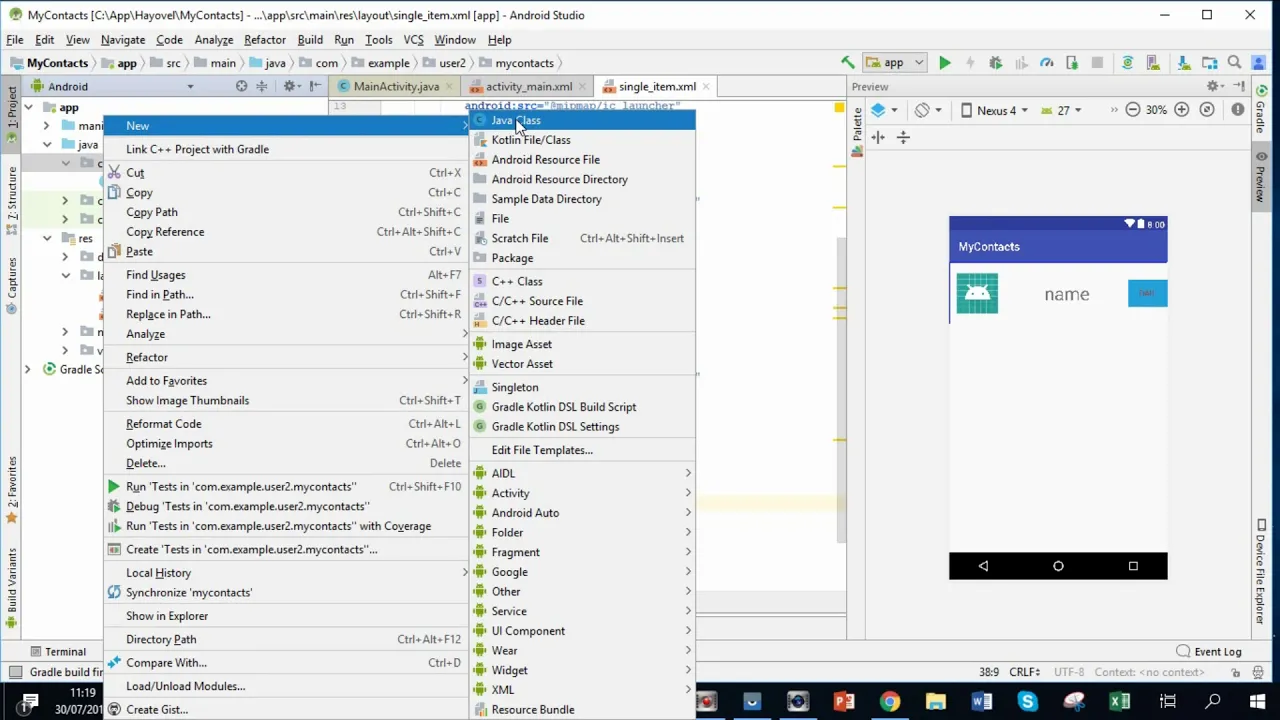Image resolution: width=1280 pixels, height=720 pixels.
Task: Close the single_item.xml tab
Action: point(705,86)
